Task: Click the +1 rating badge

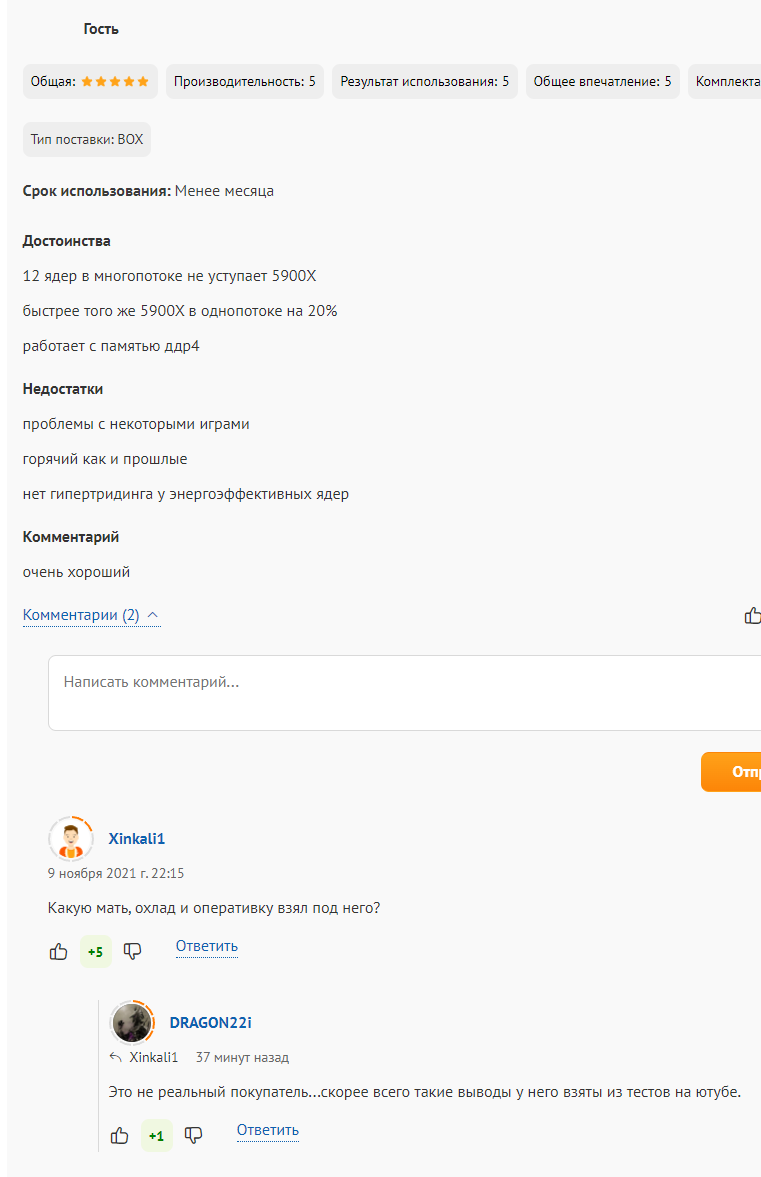Action: pos(157,1136)
